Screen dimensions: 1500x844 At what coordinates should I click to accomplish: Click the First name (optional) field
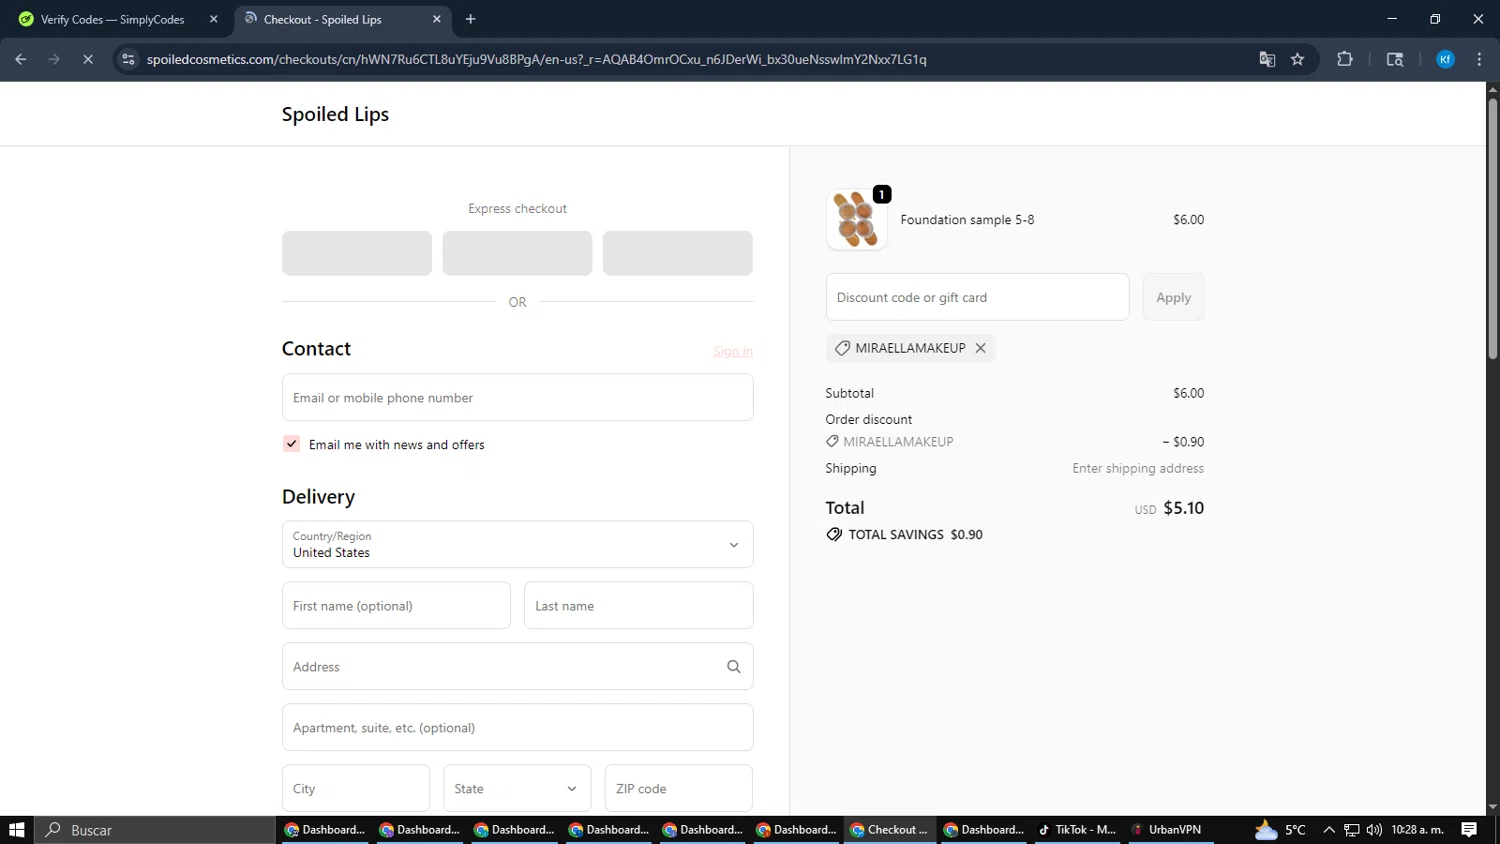point(396,606)
